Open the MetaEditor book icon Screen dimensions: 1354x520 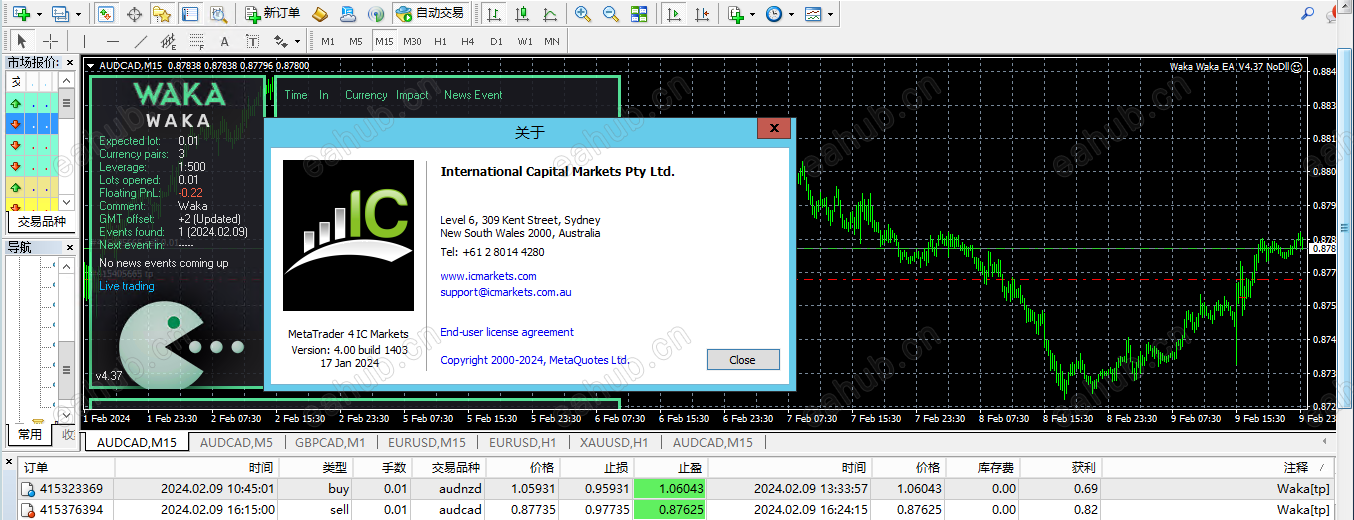[x=320, y=14]
